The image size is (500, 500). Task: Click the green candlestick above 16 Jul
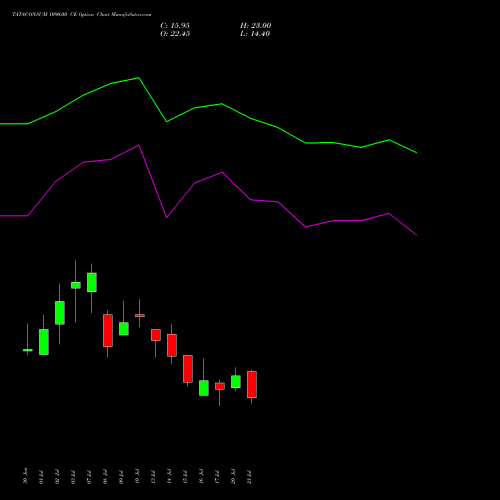click(204, 388)
